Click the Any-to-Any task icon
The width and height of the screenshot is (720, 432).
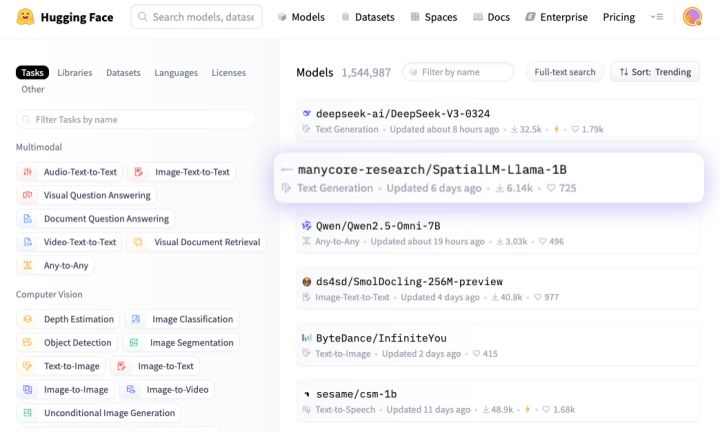pos(28,265)
